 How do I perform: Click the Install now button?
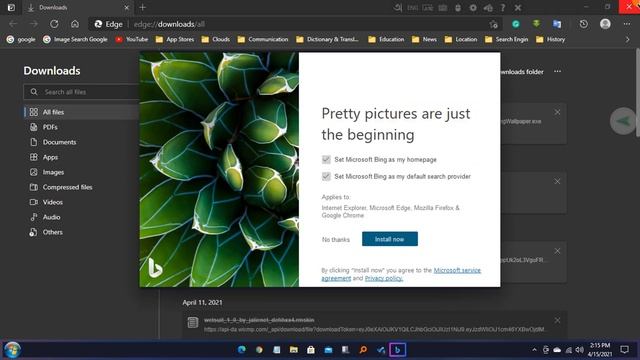click(x=389, y=239)
